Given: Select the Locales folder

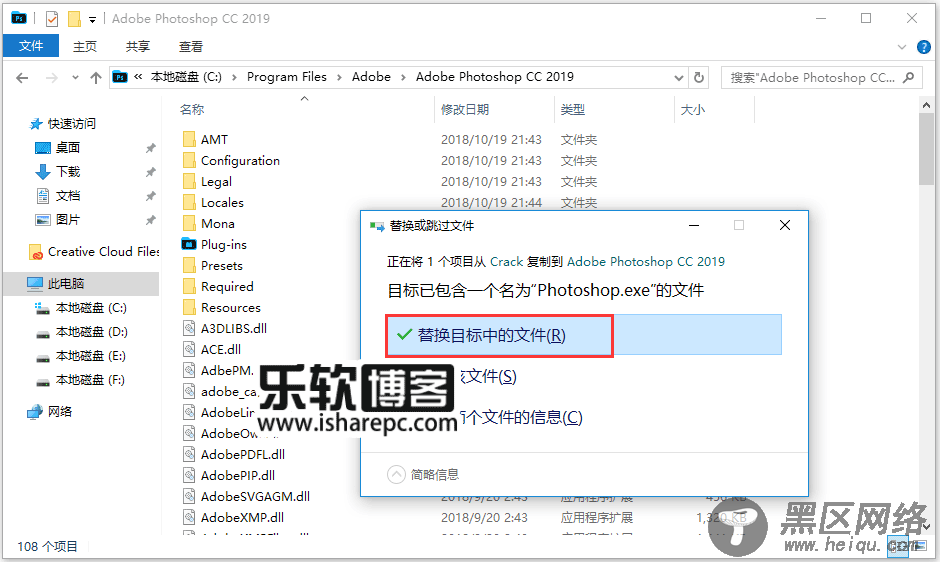Looking at the screenshot, I should 222,202.
